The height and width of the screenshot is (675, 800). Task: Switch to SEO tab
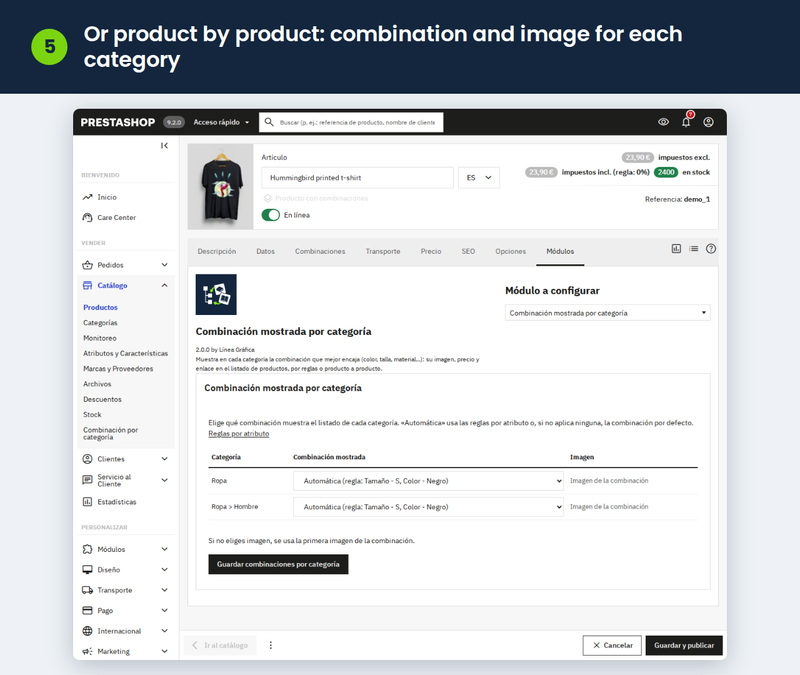(x=468, y=251)
